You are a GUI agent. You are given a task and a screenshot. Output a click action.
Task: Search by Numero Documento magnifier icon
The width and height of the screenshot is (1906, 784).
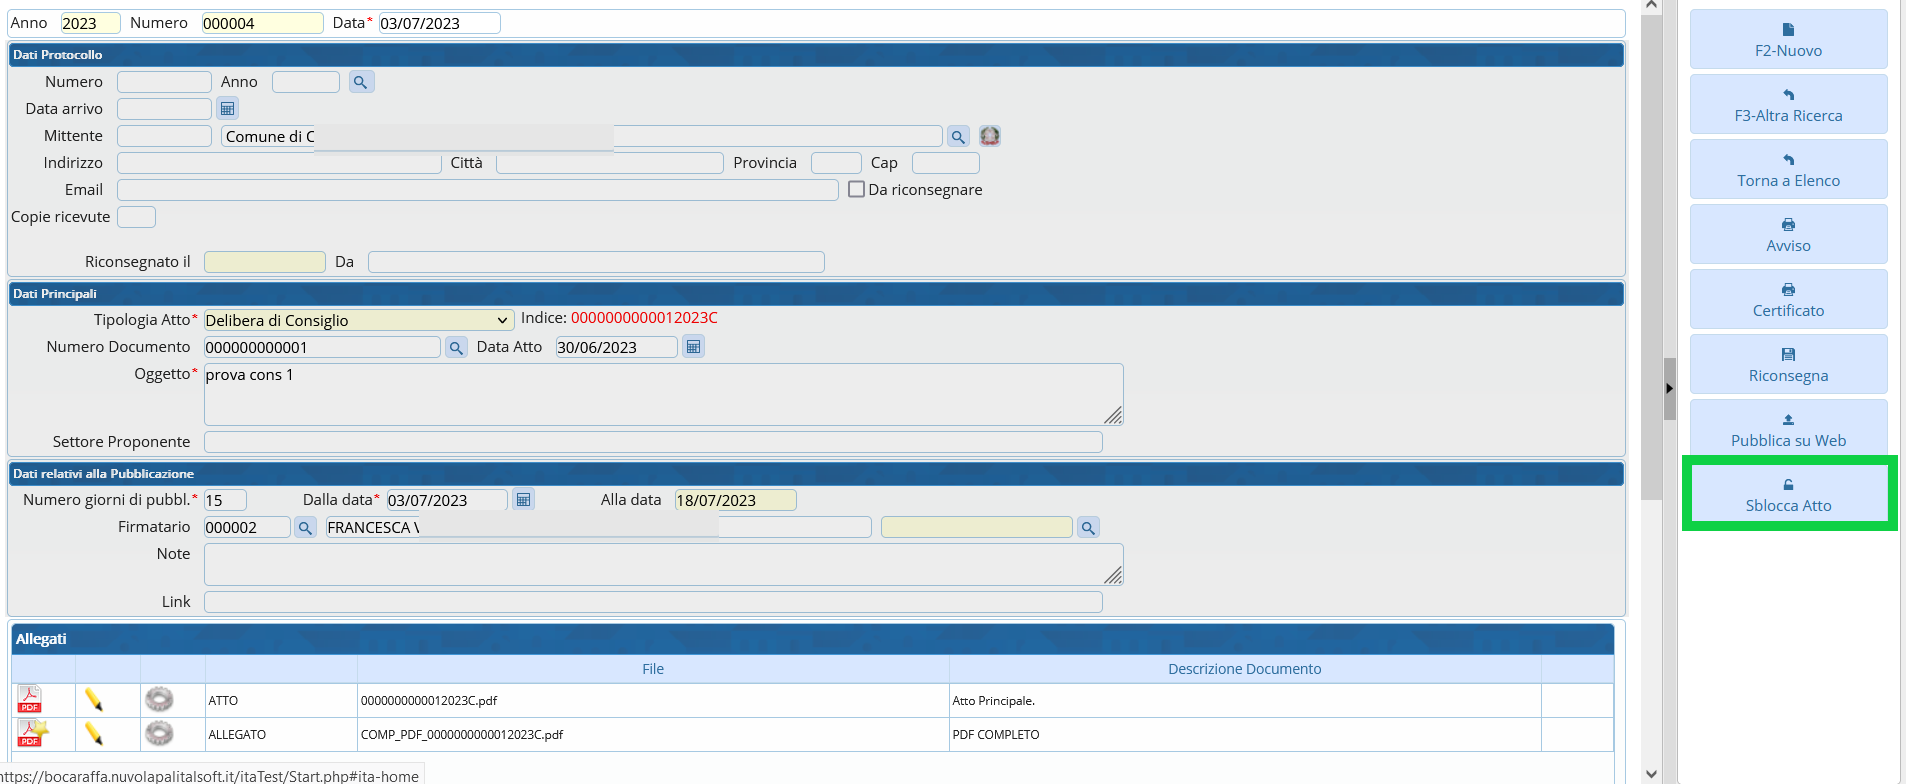click(x=456, y=348)
